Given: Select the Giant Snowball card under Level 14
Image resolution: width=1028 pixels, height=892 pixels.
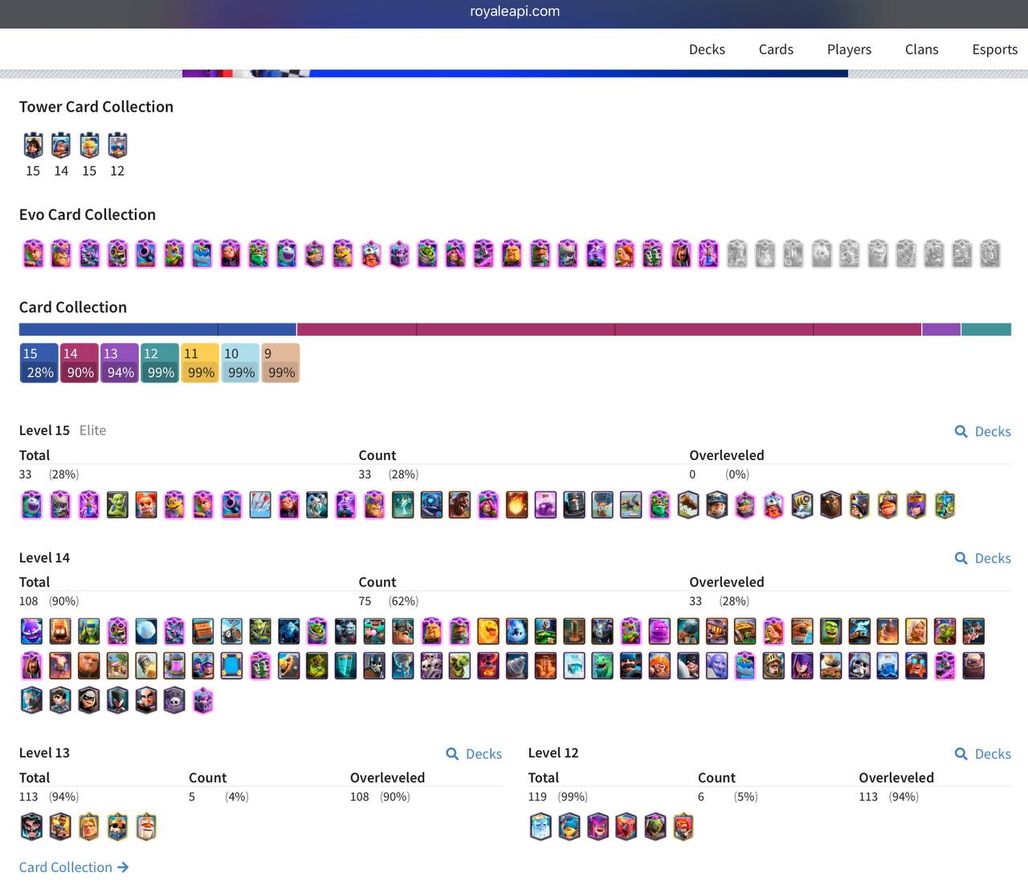Looking at the screenshot, I should pyautogui.click(x=146, y=631).
